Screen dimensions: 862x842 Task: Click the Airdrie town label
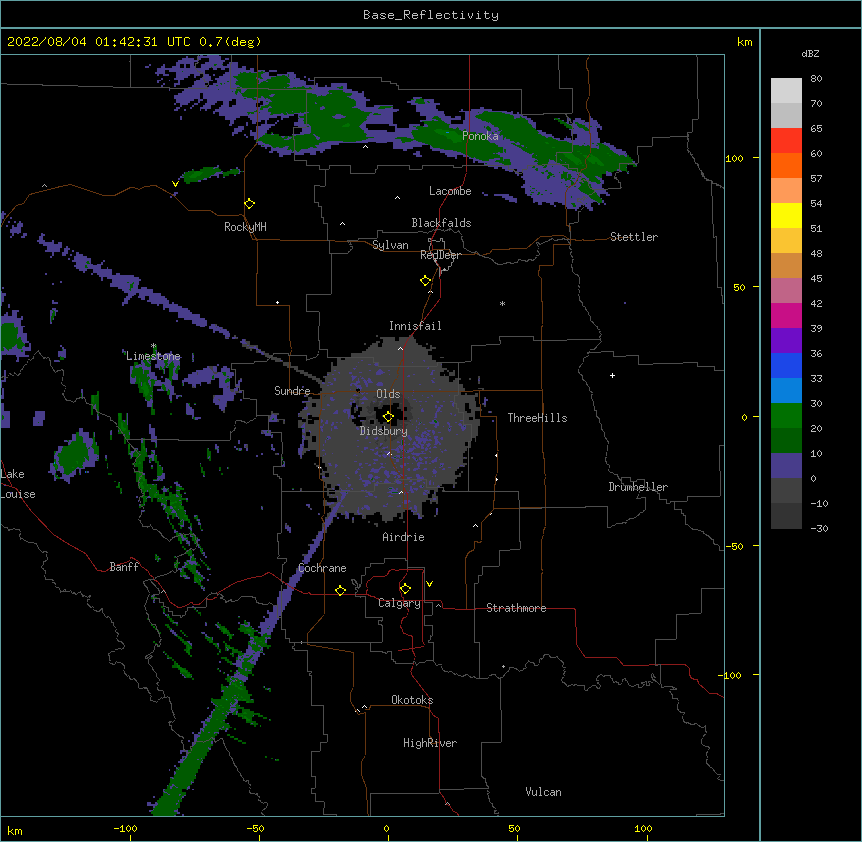click(x=404, y=537)
